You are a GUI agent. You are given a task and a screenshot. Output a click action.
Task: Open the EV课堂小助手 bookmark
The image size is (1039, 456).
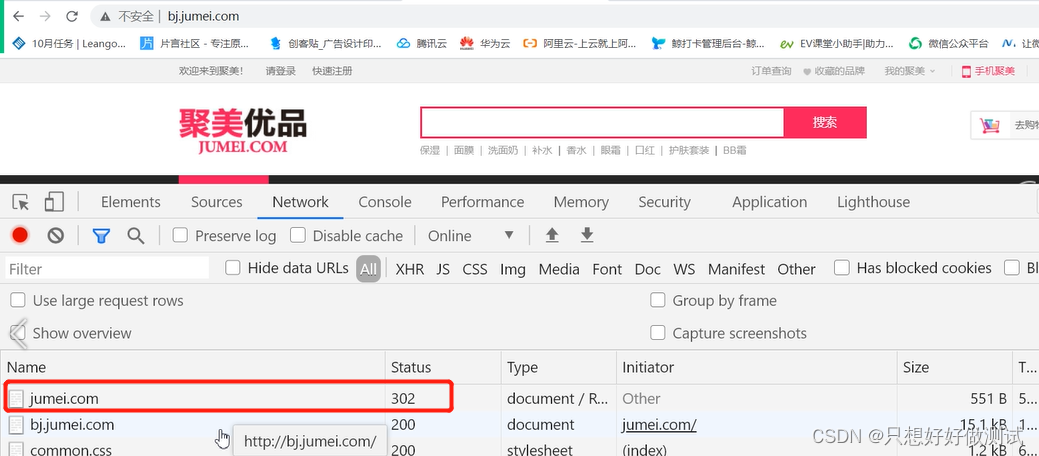(836, 44)
